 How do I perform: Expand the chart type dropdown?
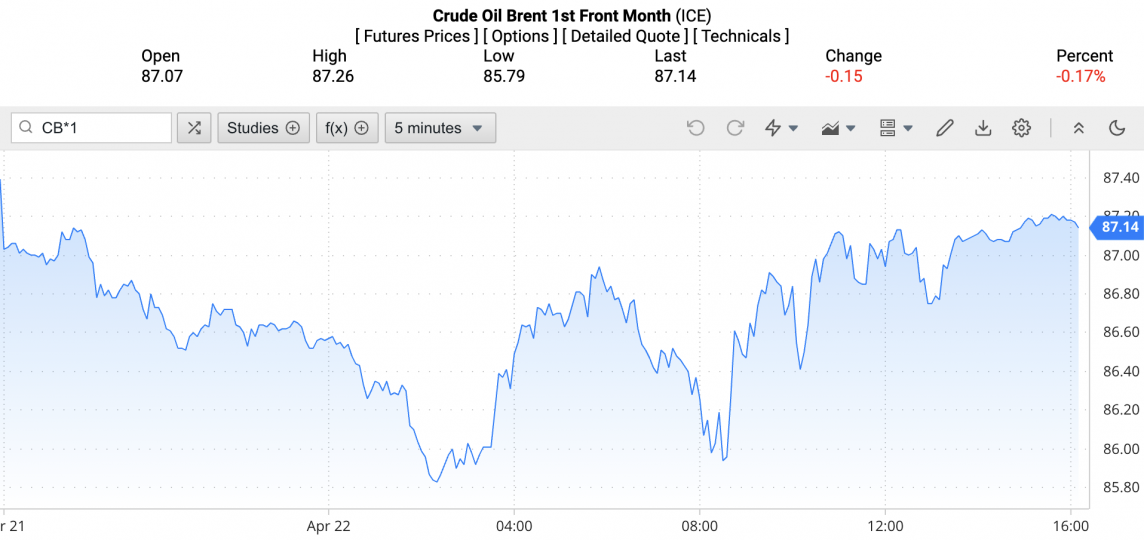(838, 128)
